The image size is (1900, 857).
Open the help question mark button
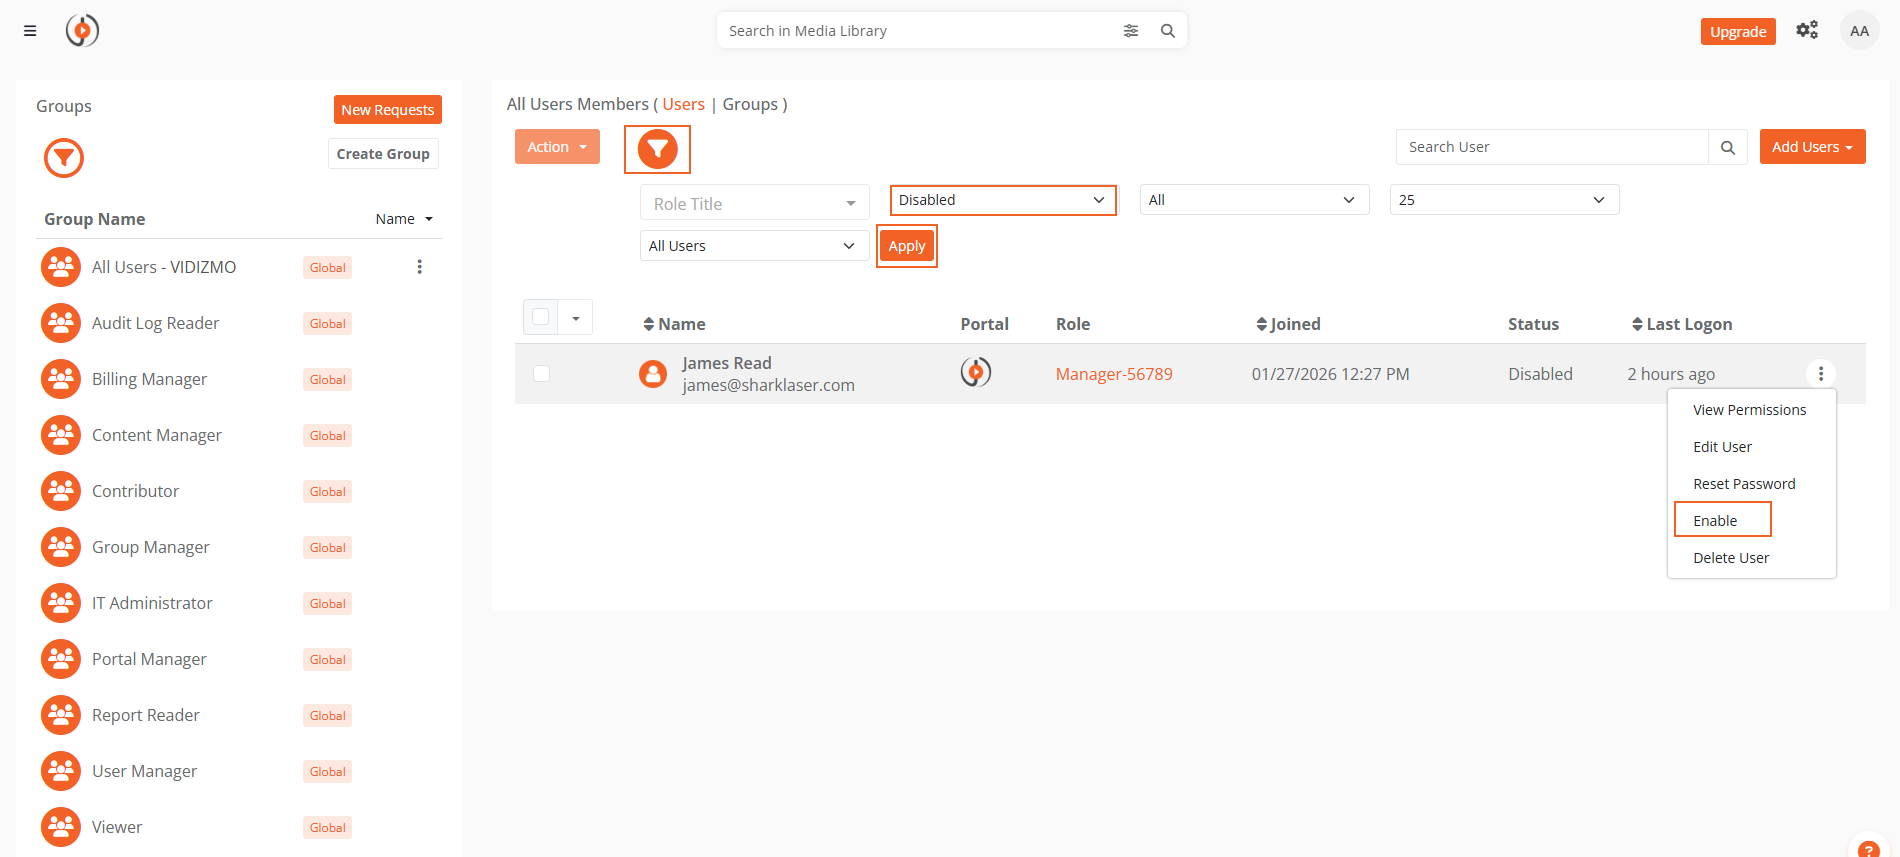[x=1868, y=848]
